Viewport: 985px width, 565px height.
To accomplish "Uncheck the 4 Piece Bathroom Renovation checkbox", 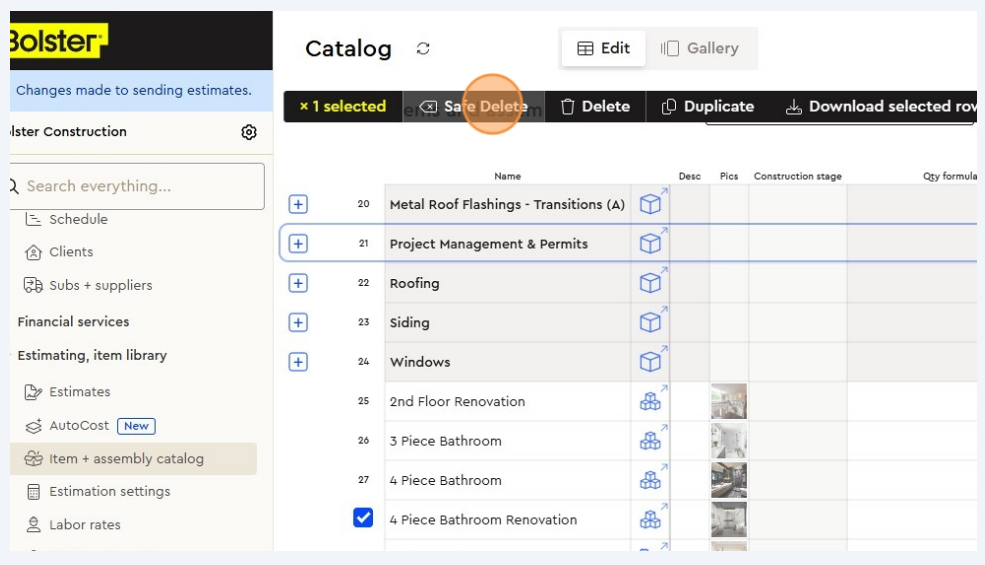I will pos(363,518).
